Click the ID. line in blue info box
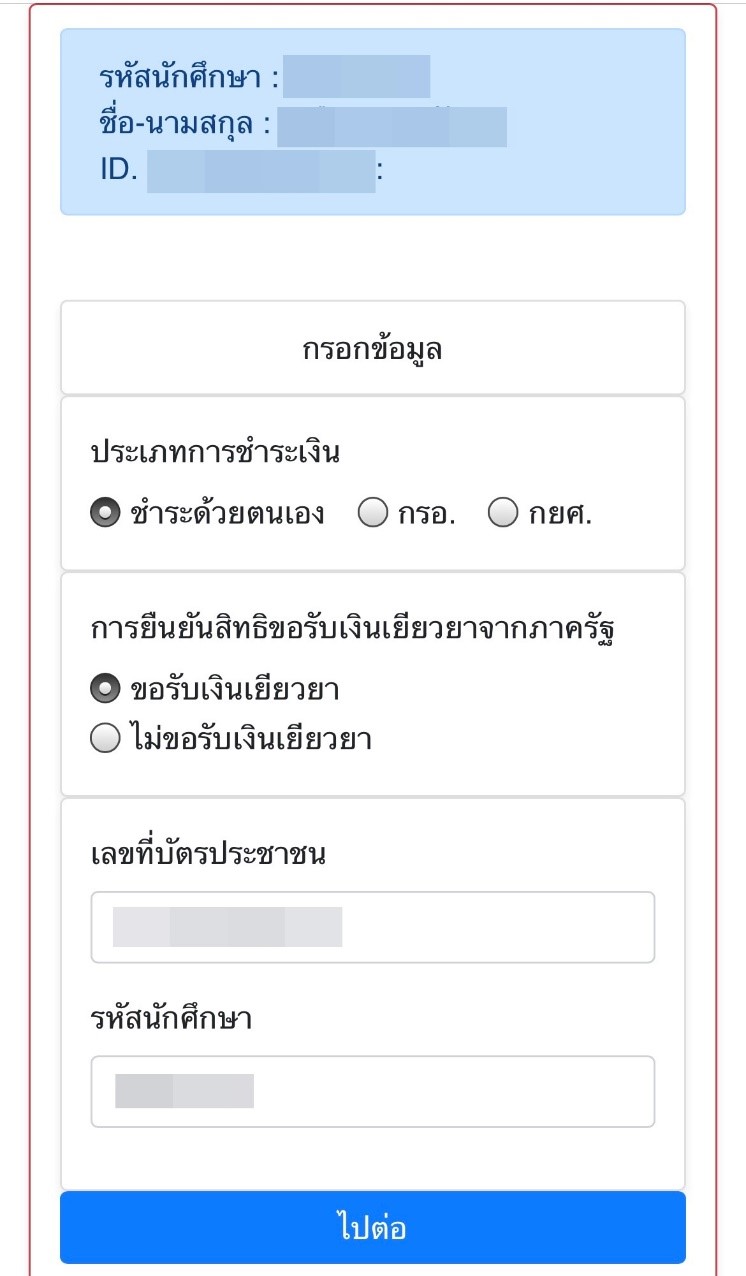Viewport: 746px width, 1276px height. click(241, 170)
